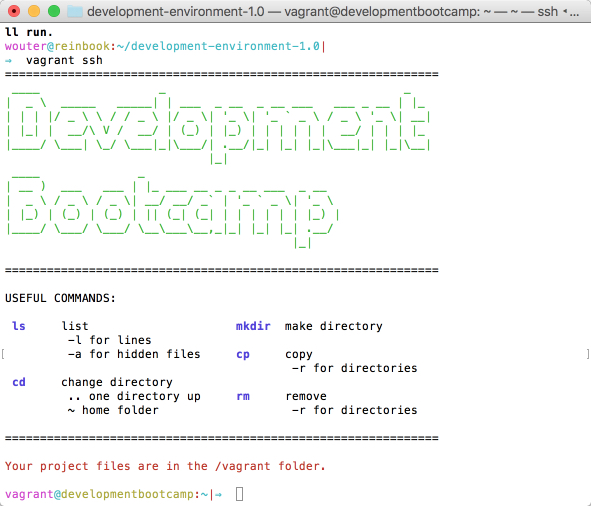Click the ~/development-environment-1.0 path text
Viewport: 591px width, 506px height.
click(218, 46)
